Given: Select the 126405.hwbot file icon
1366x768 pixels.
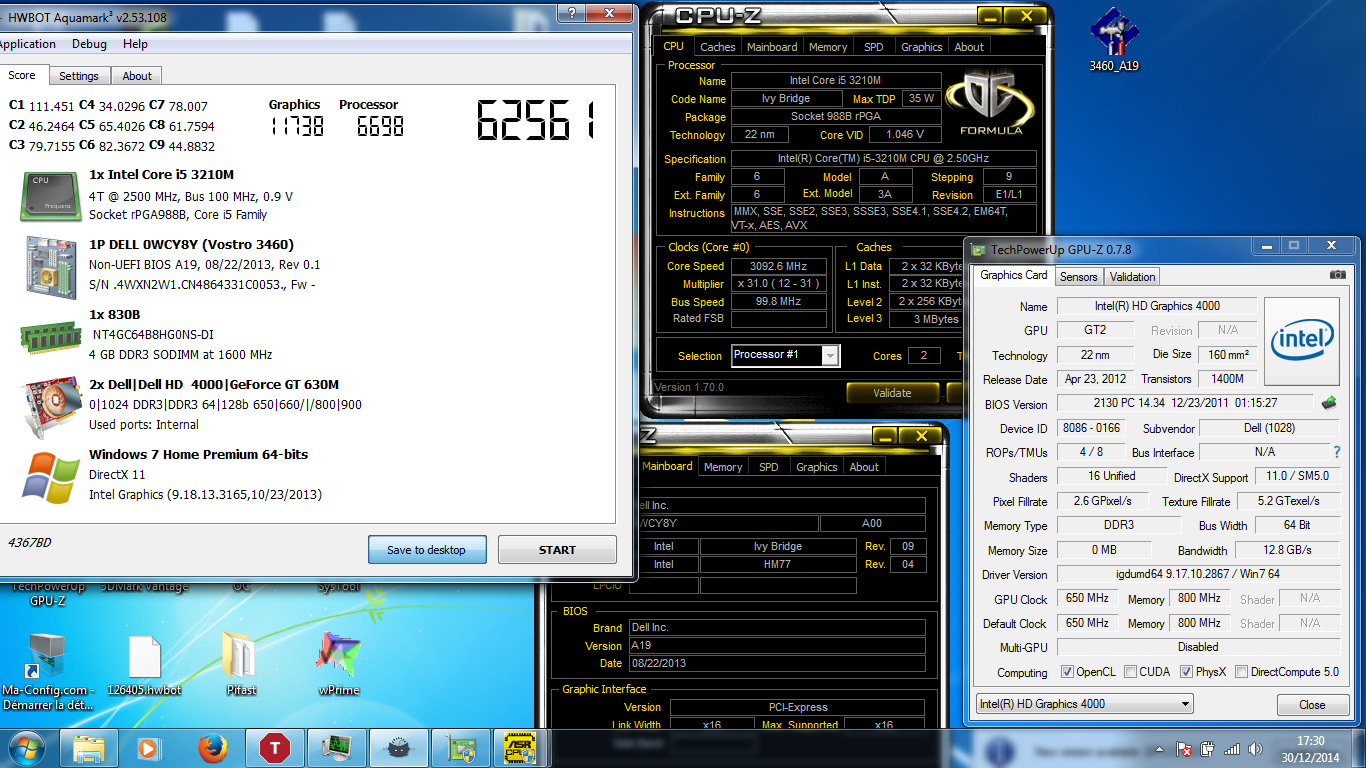Looking at the screenshot, I should (144, 665).
